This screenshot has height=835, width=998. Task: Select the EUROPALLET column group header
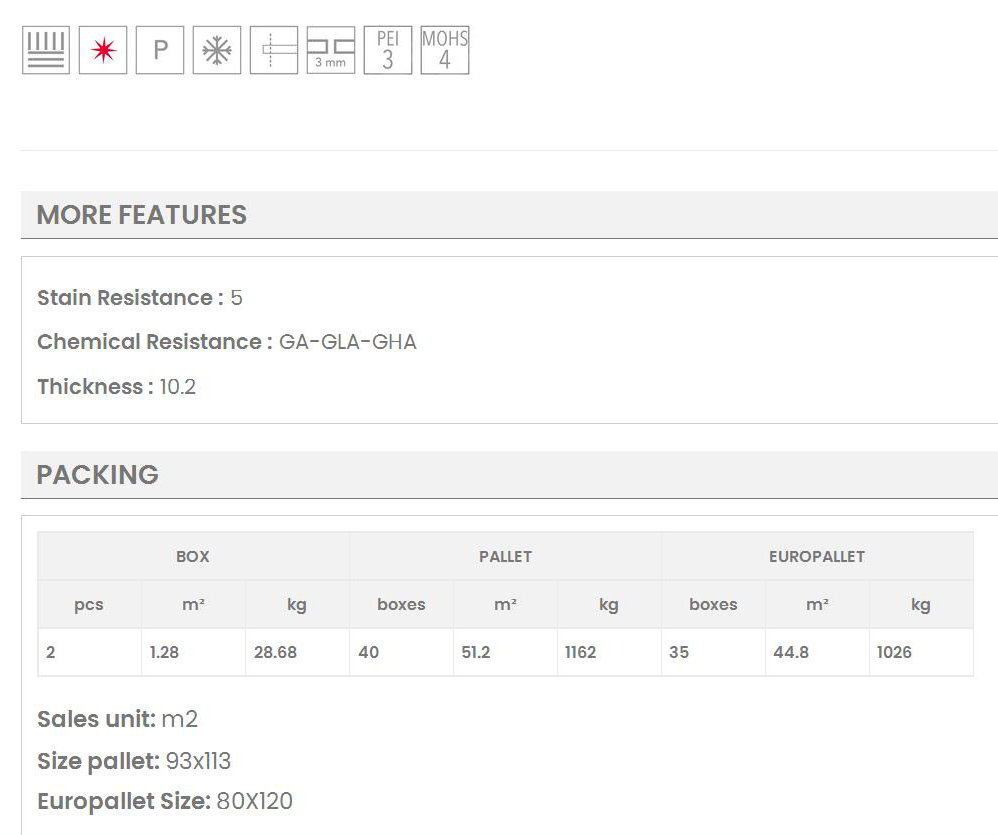pos(816,557)
